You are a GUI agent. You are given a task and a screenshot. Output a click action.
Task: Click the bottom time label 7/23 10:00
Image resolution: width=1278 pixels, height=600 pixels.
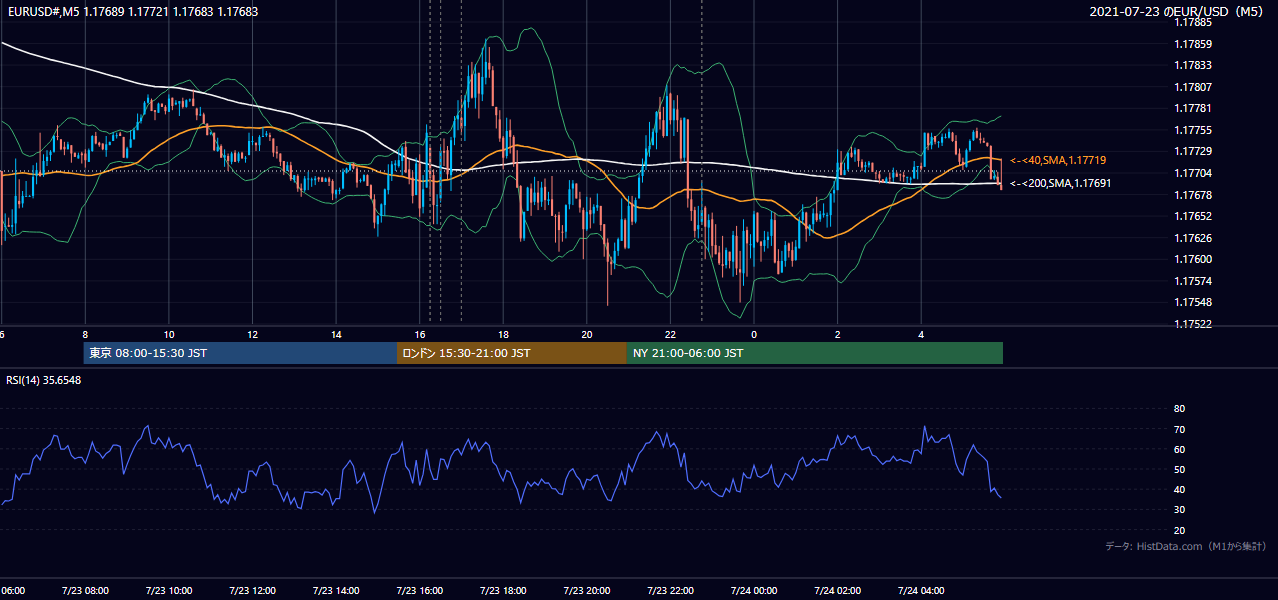point(168,590)
